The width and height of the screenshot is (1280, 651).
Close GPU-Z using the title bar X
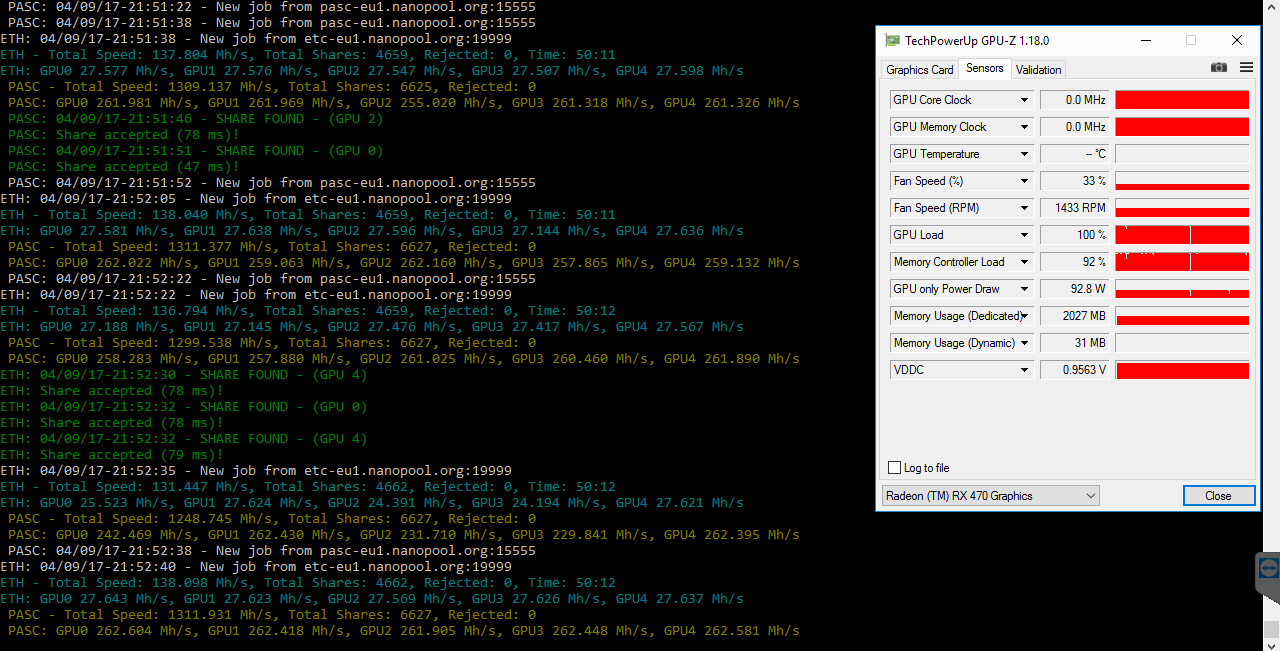point(1237,41)
